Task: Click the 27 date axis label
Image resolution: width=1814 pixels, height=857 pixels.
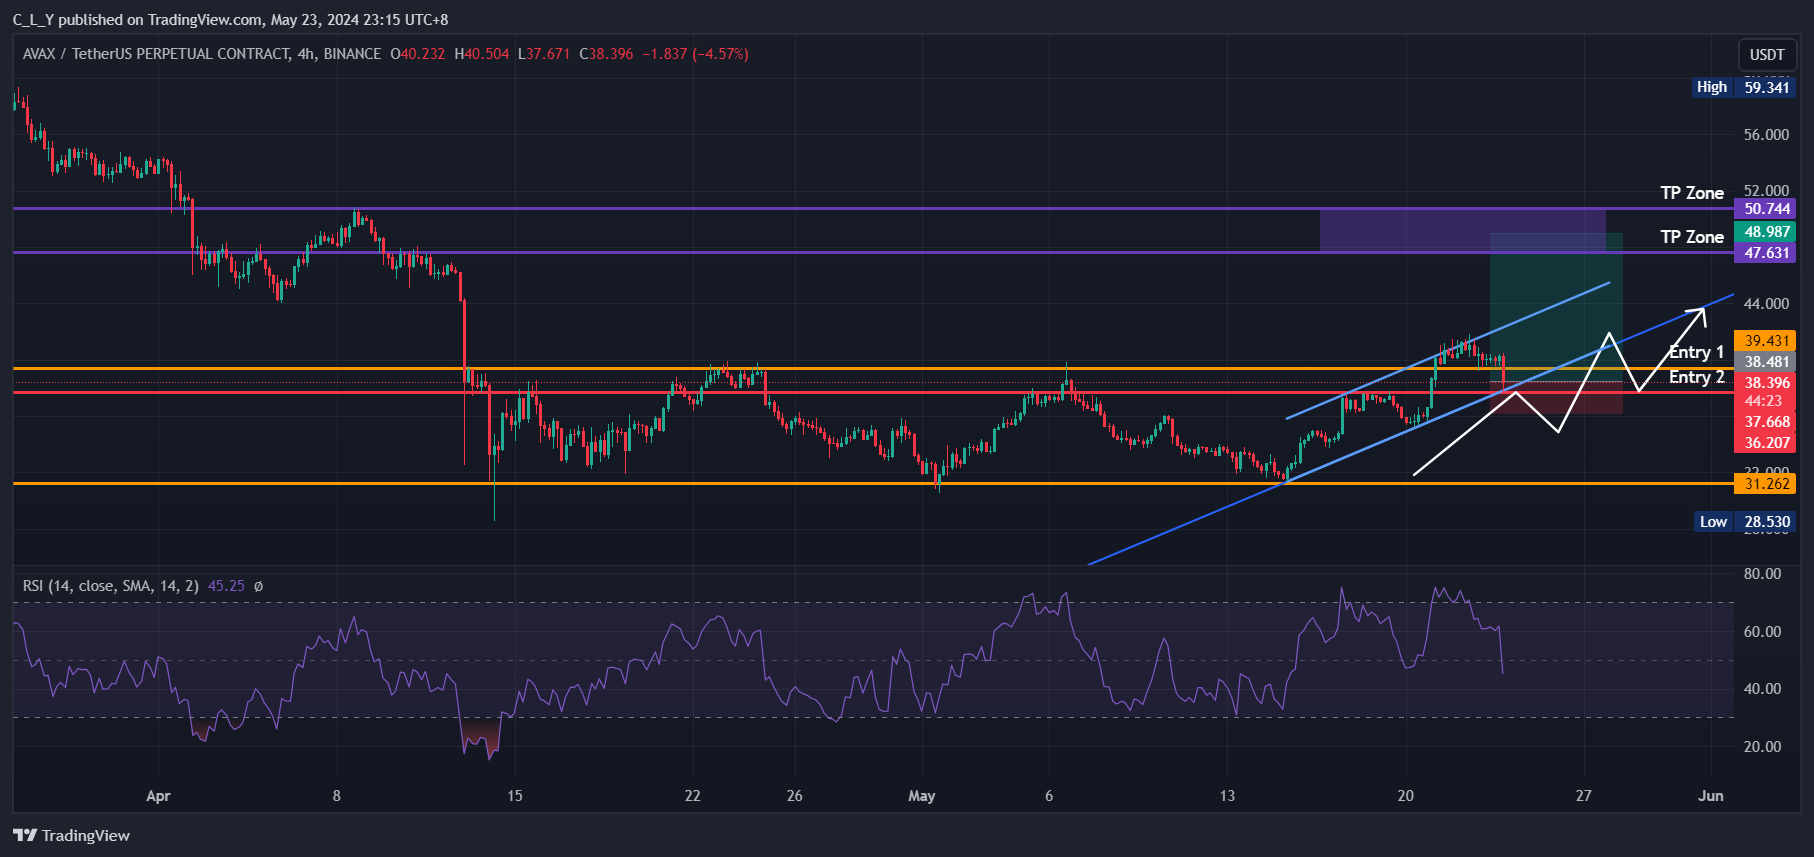Action: tap(1584, 796)
